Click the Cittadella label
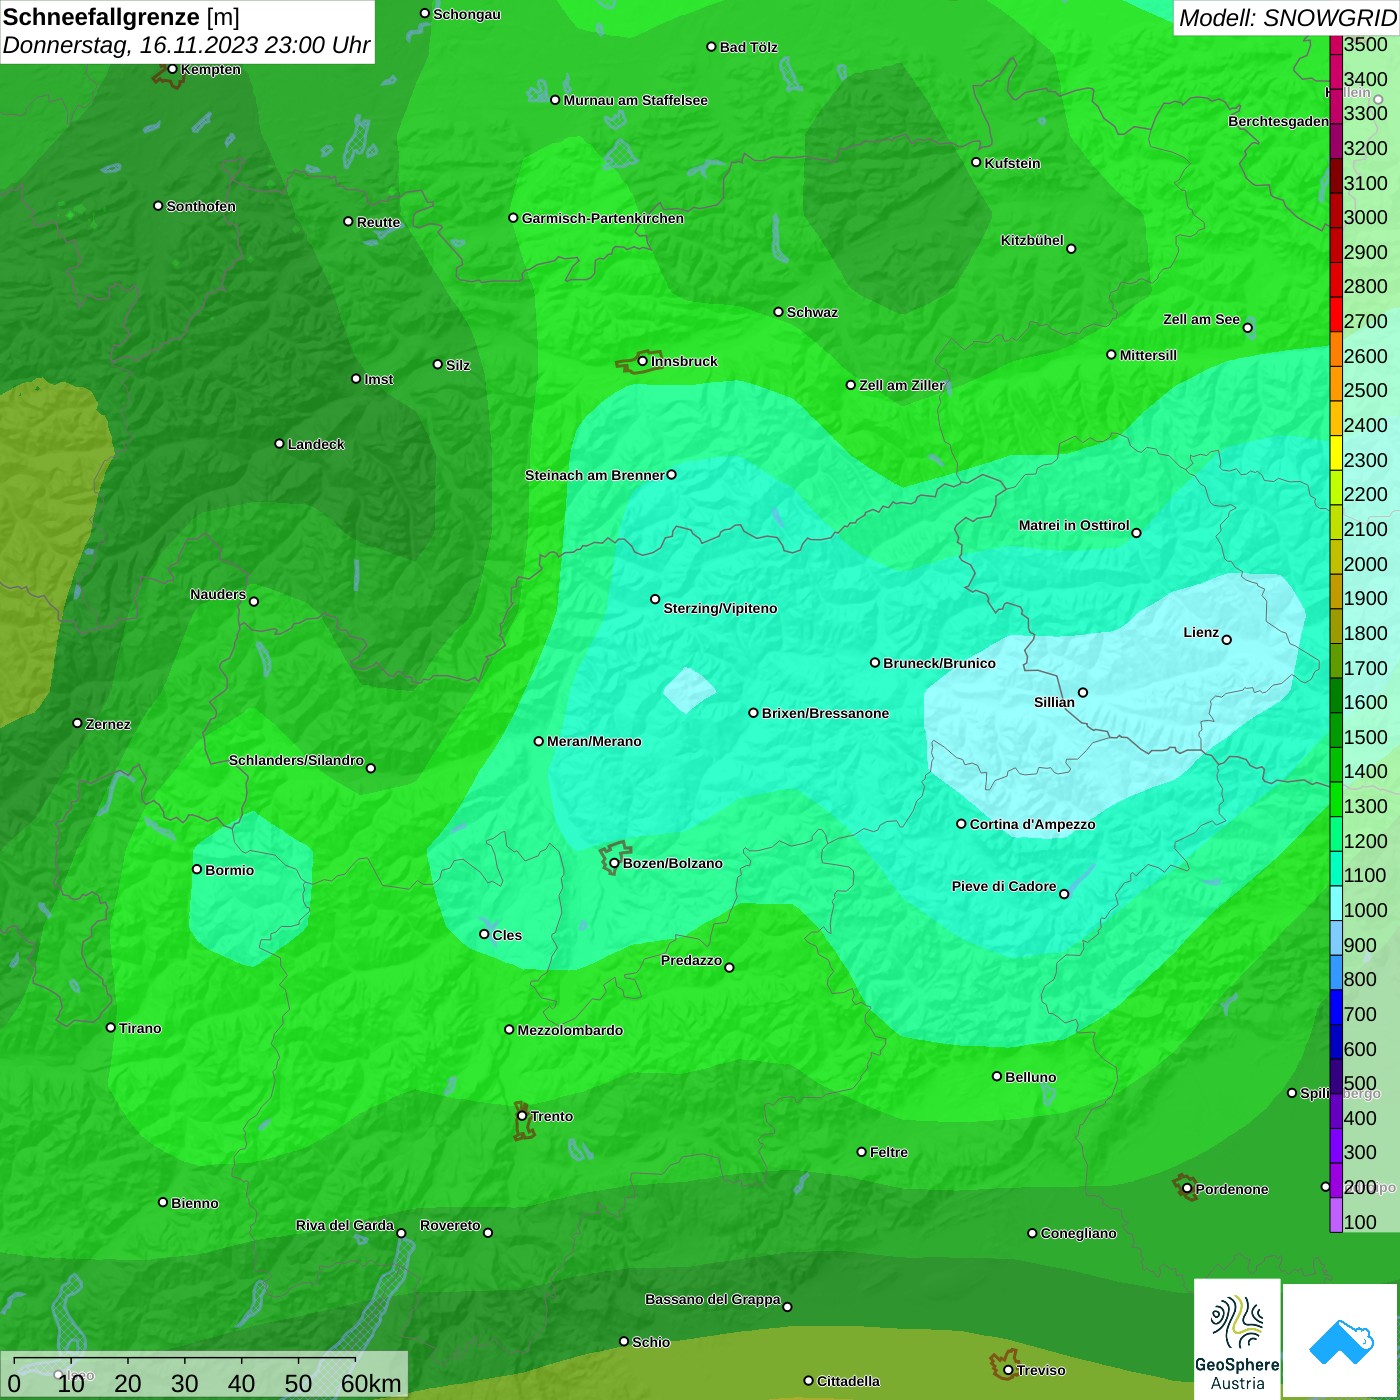1400x1400 pixels. click(848, 1381)
